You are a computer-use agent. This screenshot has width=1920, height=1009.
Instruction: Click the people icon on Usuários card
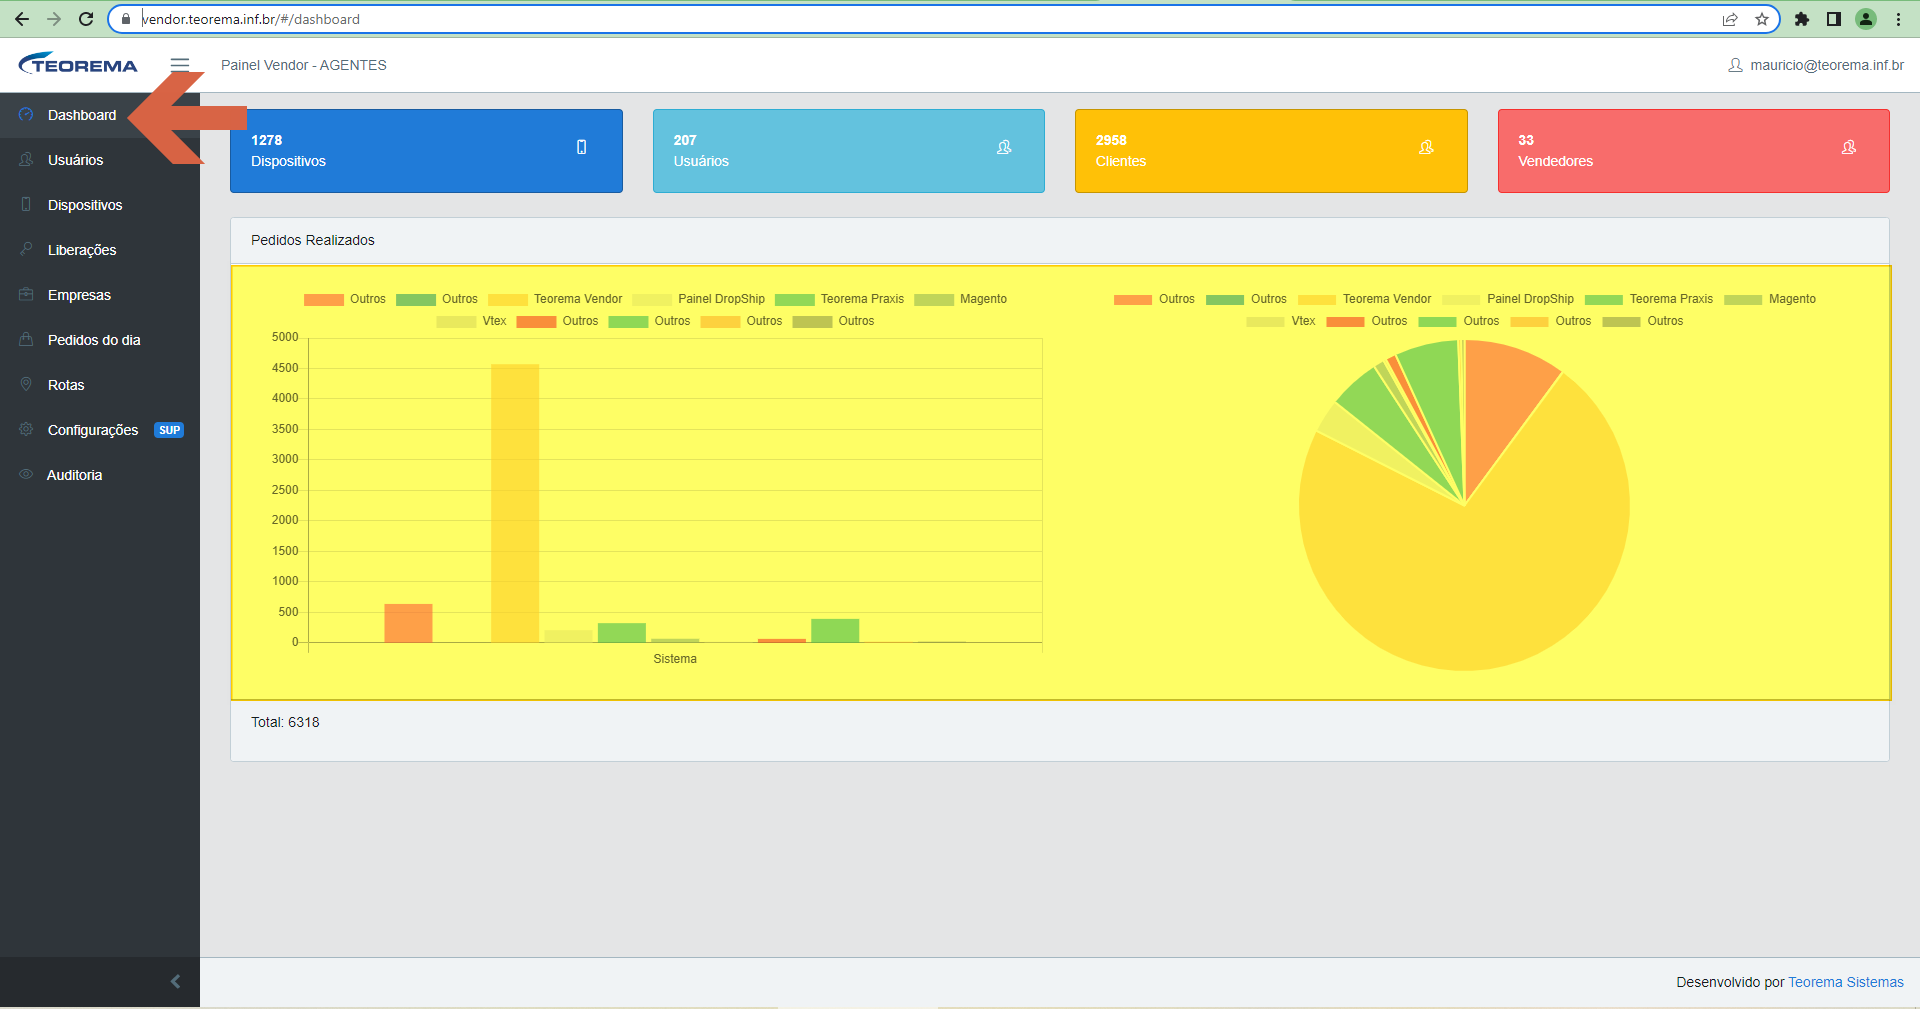1004,147
